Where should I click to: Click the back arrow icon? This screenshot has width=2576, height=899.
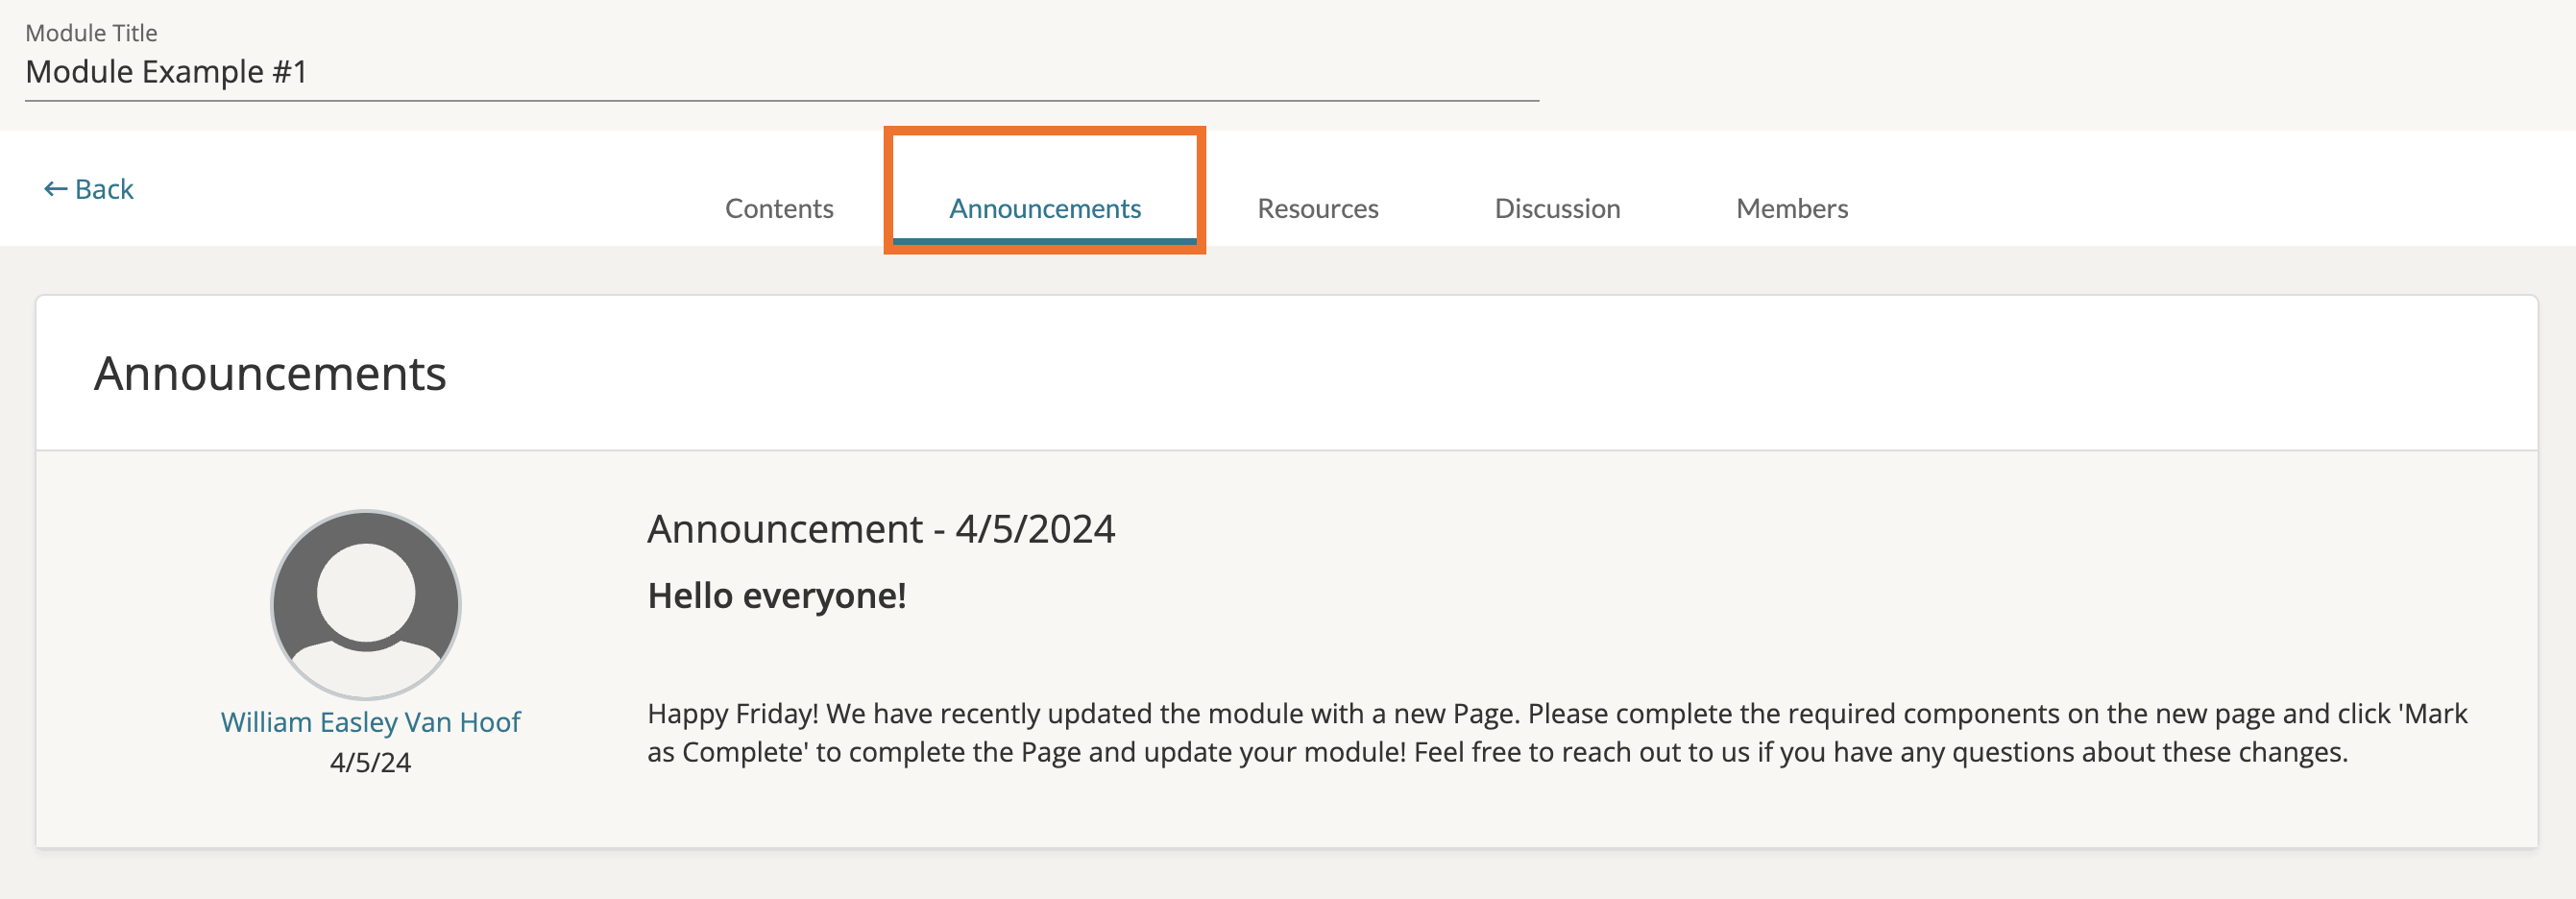point(55,189)
